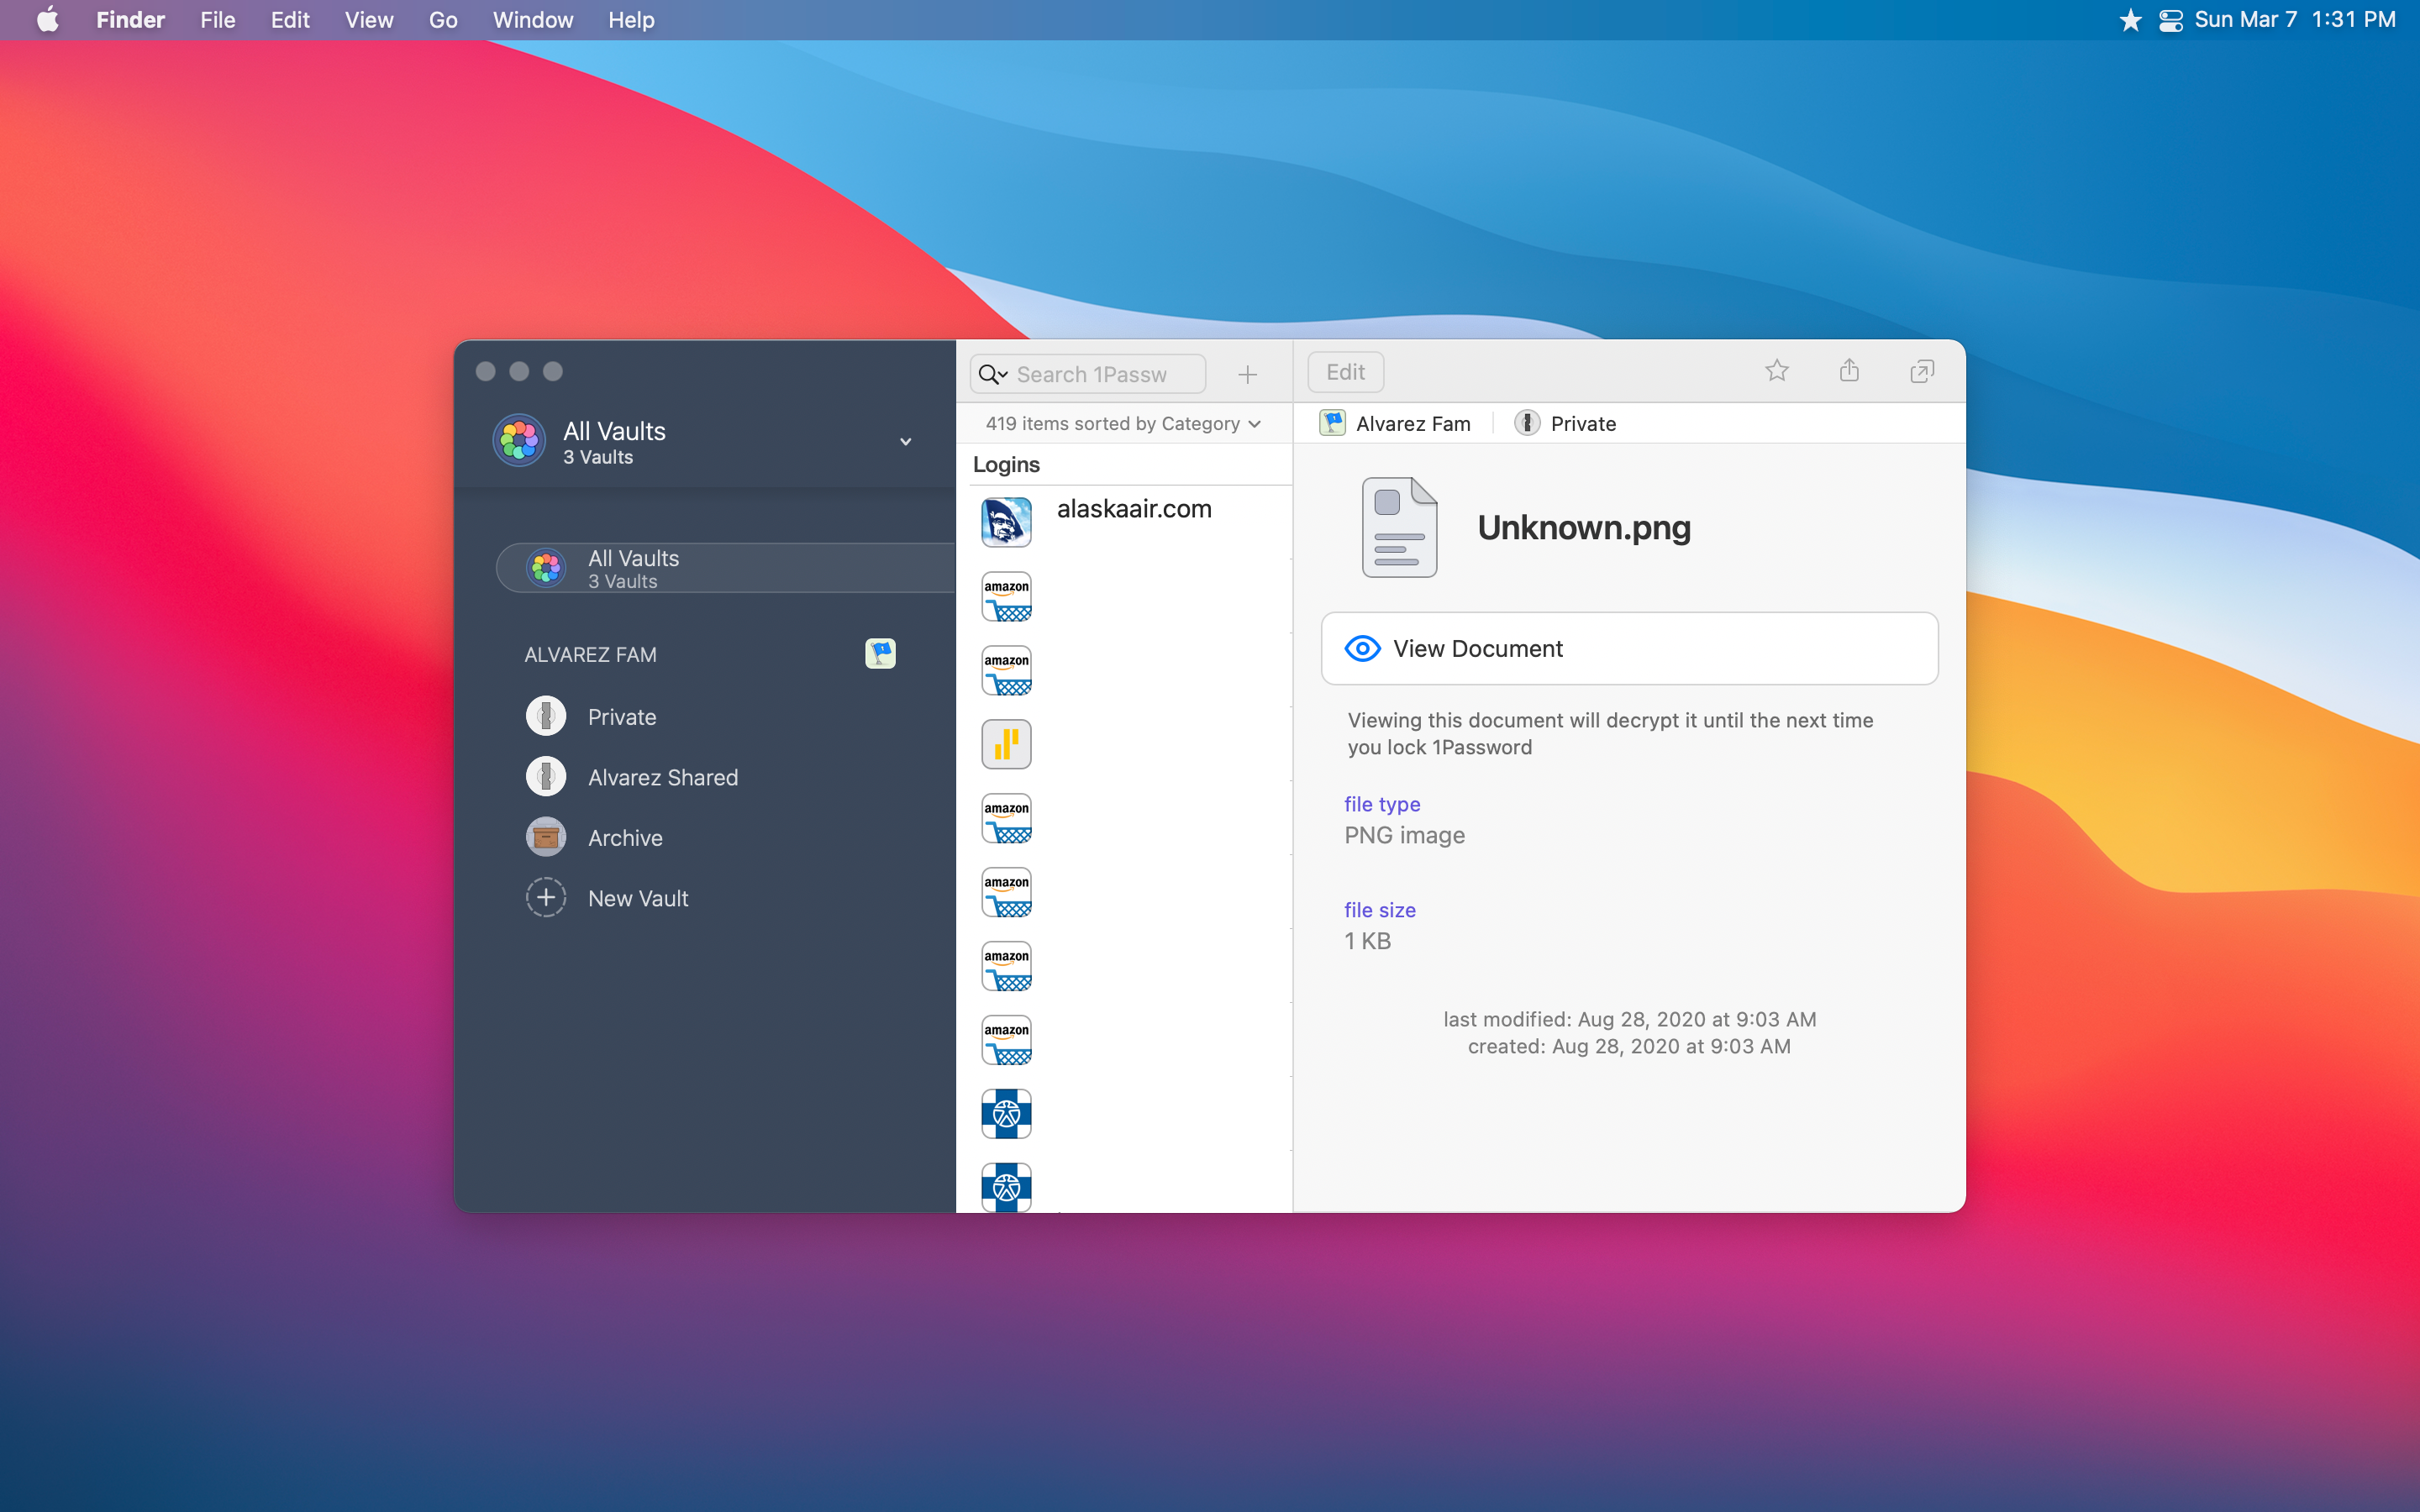
Task: Select the first blue star-cross login icon
Action: click(x=1006, y=1114)
